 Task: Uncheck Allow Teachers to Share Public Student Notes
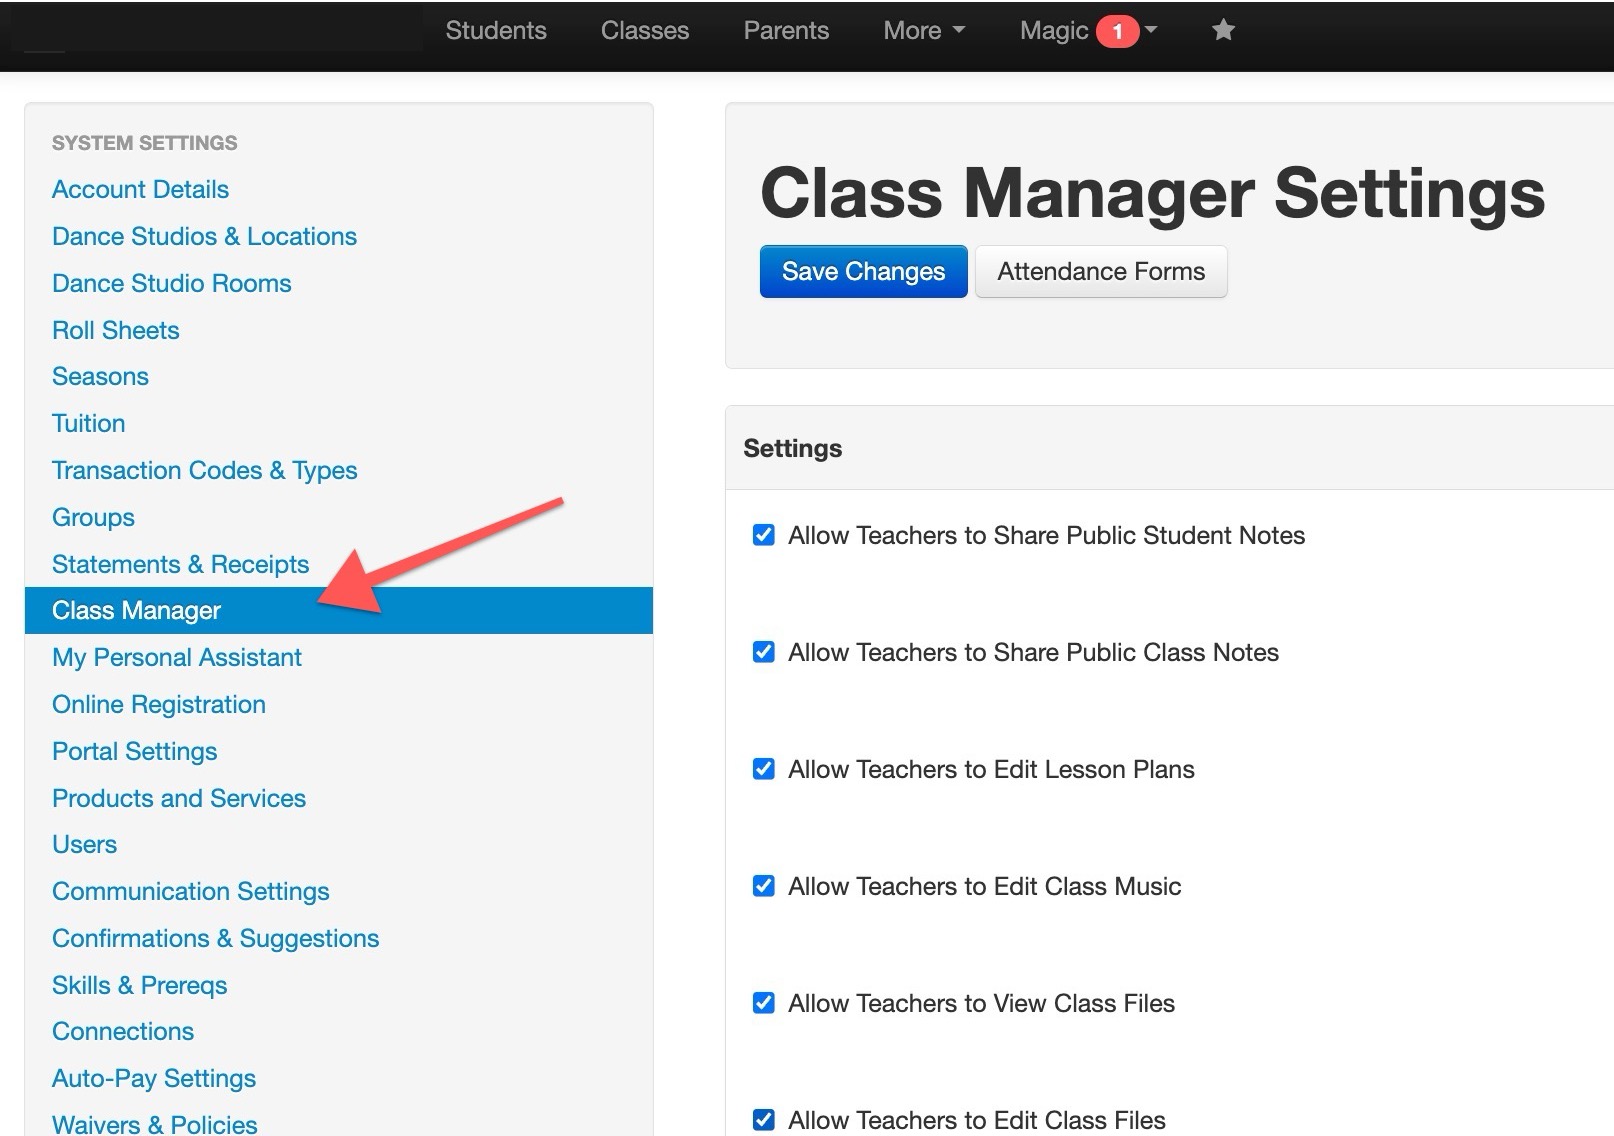(x=764, y=535)
